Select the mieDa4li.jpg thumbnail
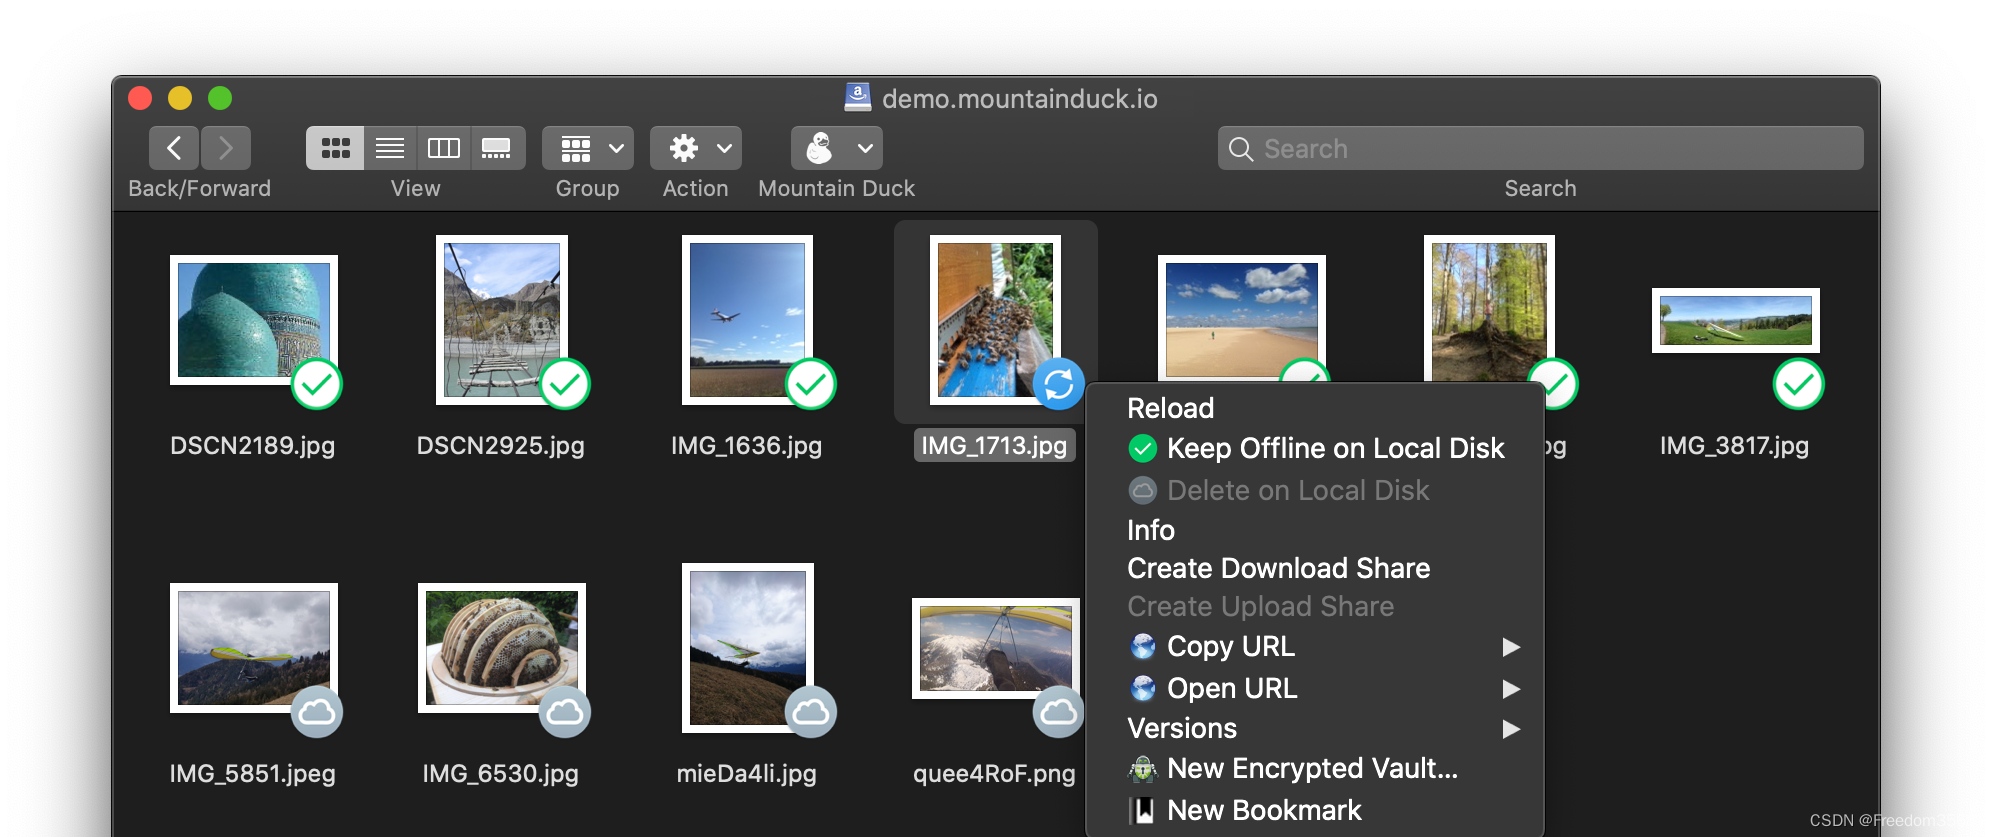Image resolution: width=1992 pixels, height=837 pixels. pyautogui.click(x=748, y=647)
